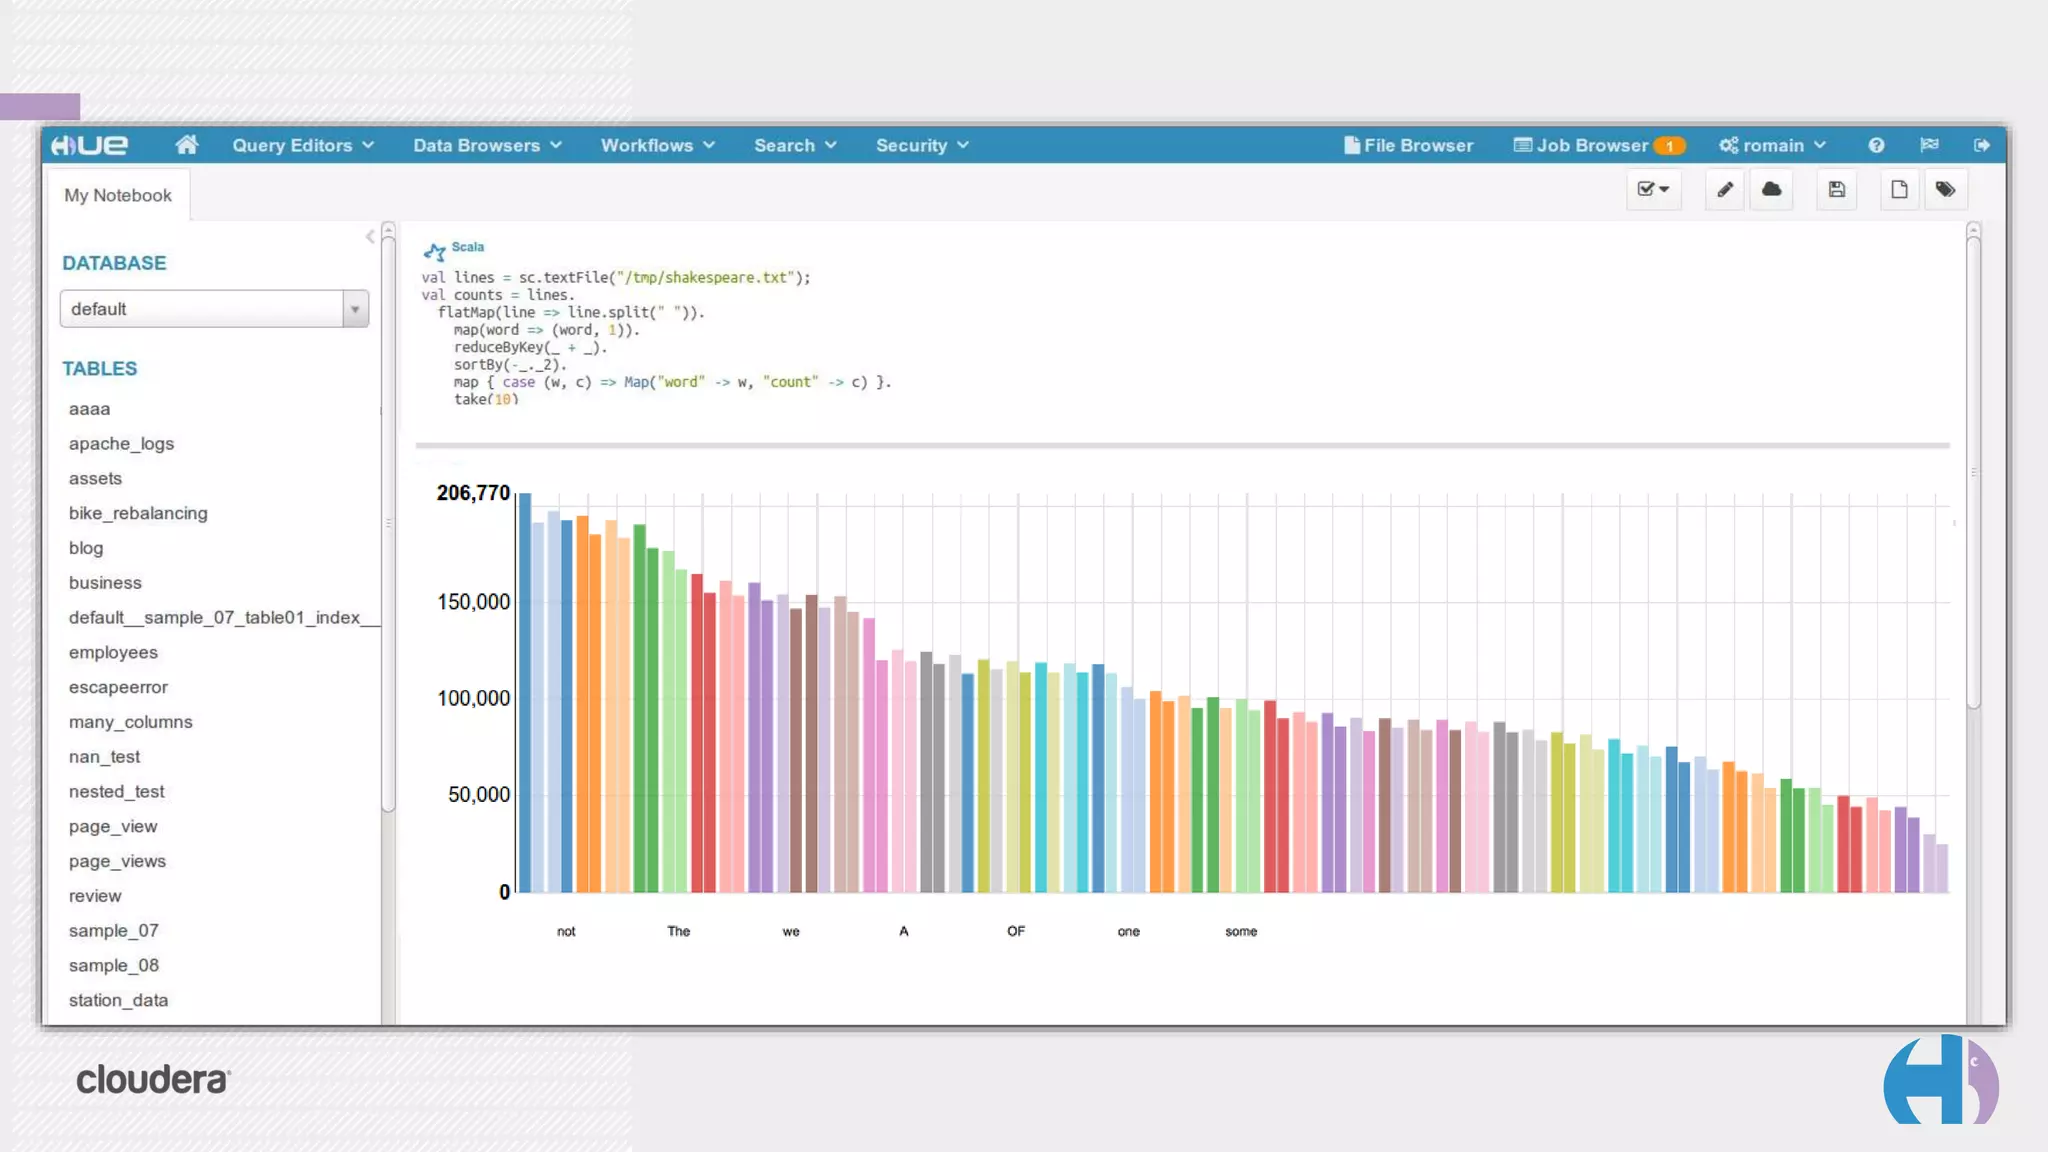Screen dimensions: 2048x1152
Task: Click the Hue home icon
Action: point(186,145)
